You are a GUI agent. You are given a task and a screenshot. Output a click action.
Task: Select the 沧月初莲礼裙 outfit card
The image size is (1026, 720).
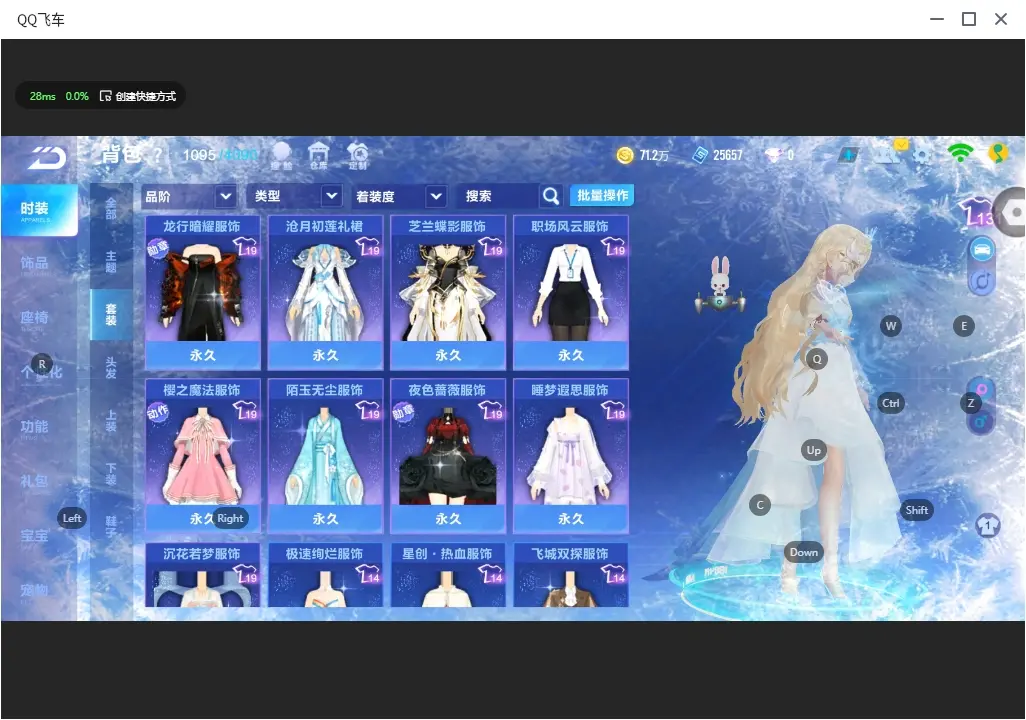[325, 292]
